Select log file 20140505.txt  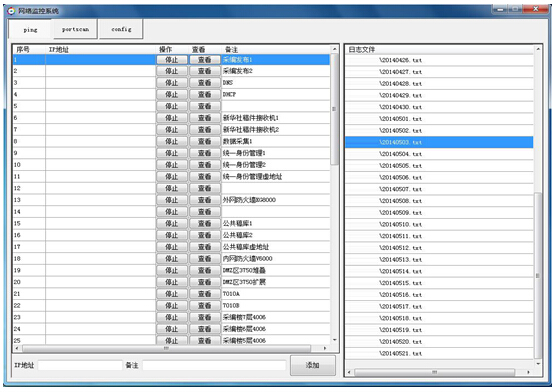pos(439,166)
